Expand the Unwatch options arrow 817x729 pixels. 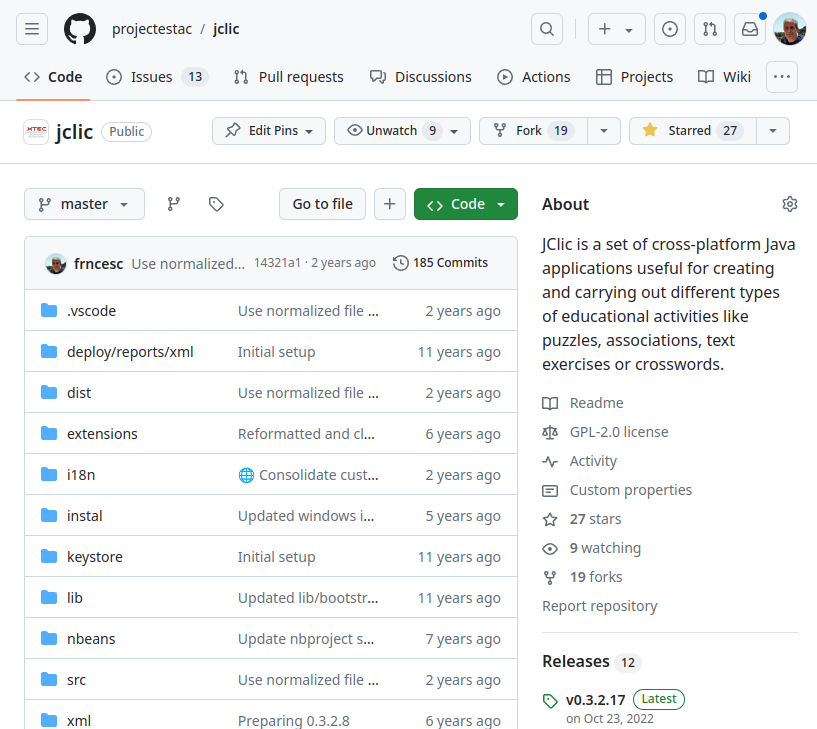point(454,131)
